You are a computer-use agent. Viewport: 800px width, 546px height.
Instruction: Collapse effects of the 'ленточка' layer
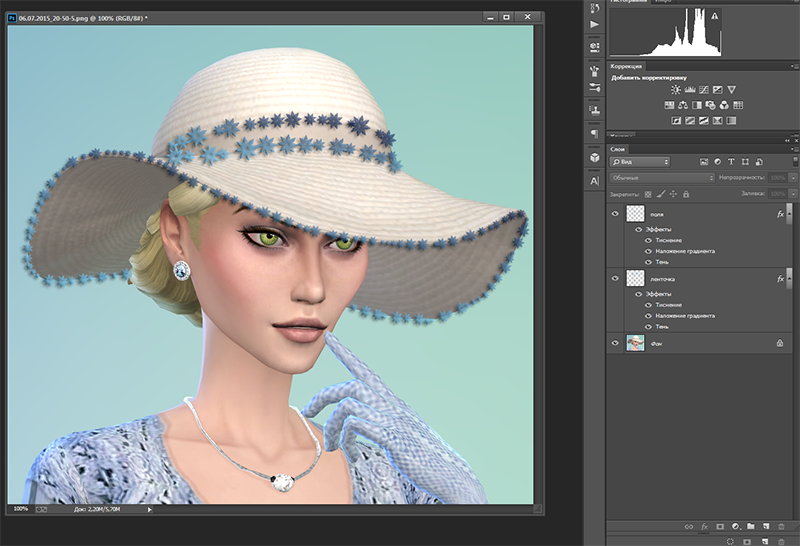coord(790,278)
